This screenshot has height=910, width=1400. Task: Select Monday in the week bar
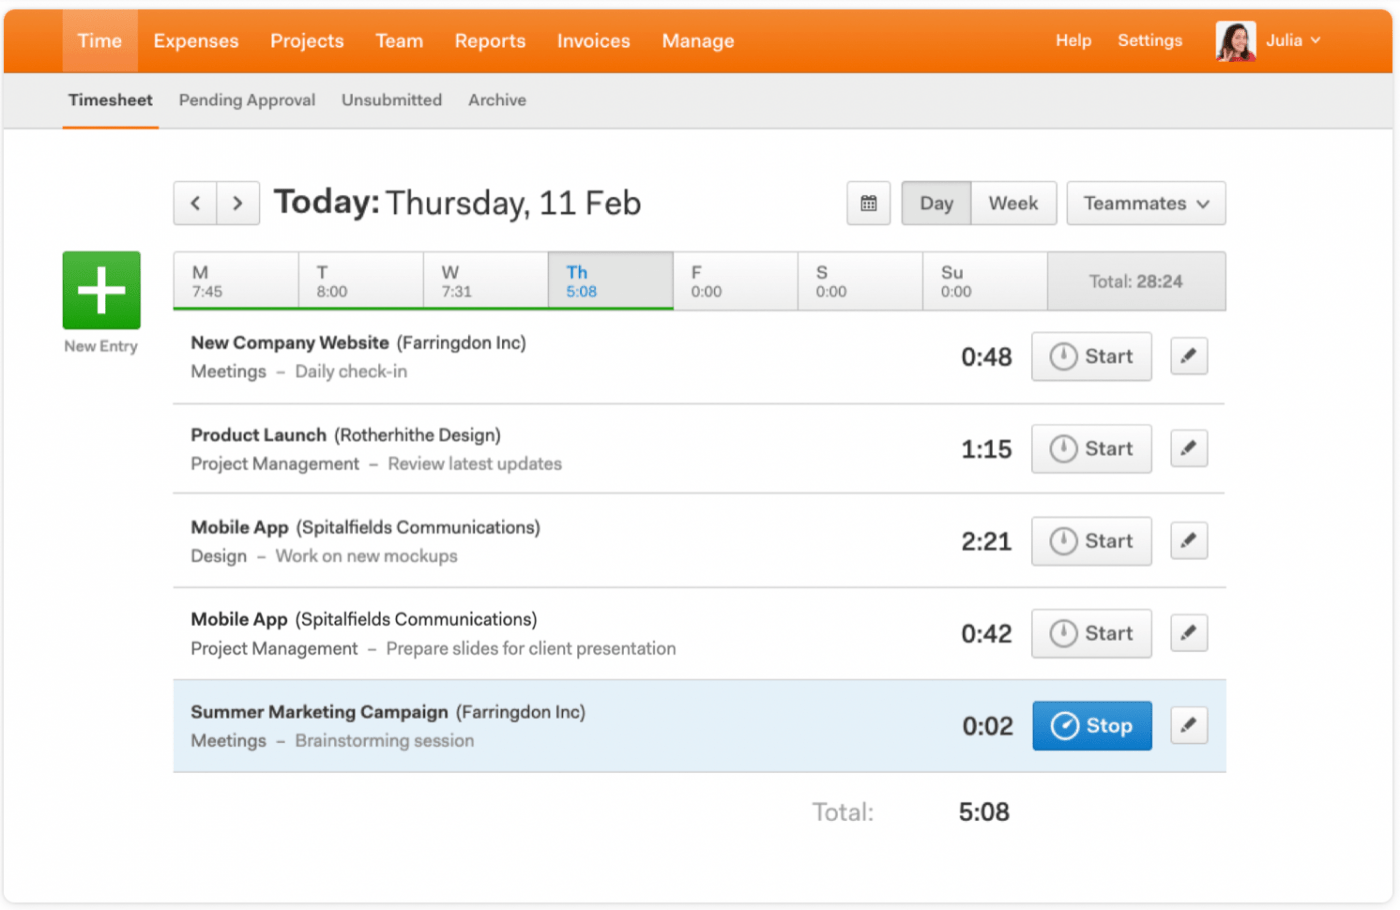point(236,281)
